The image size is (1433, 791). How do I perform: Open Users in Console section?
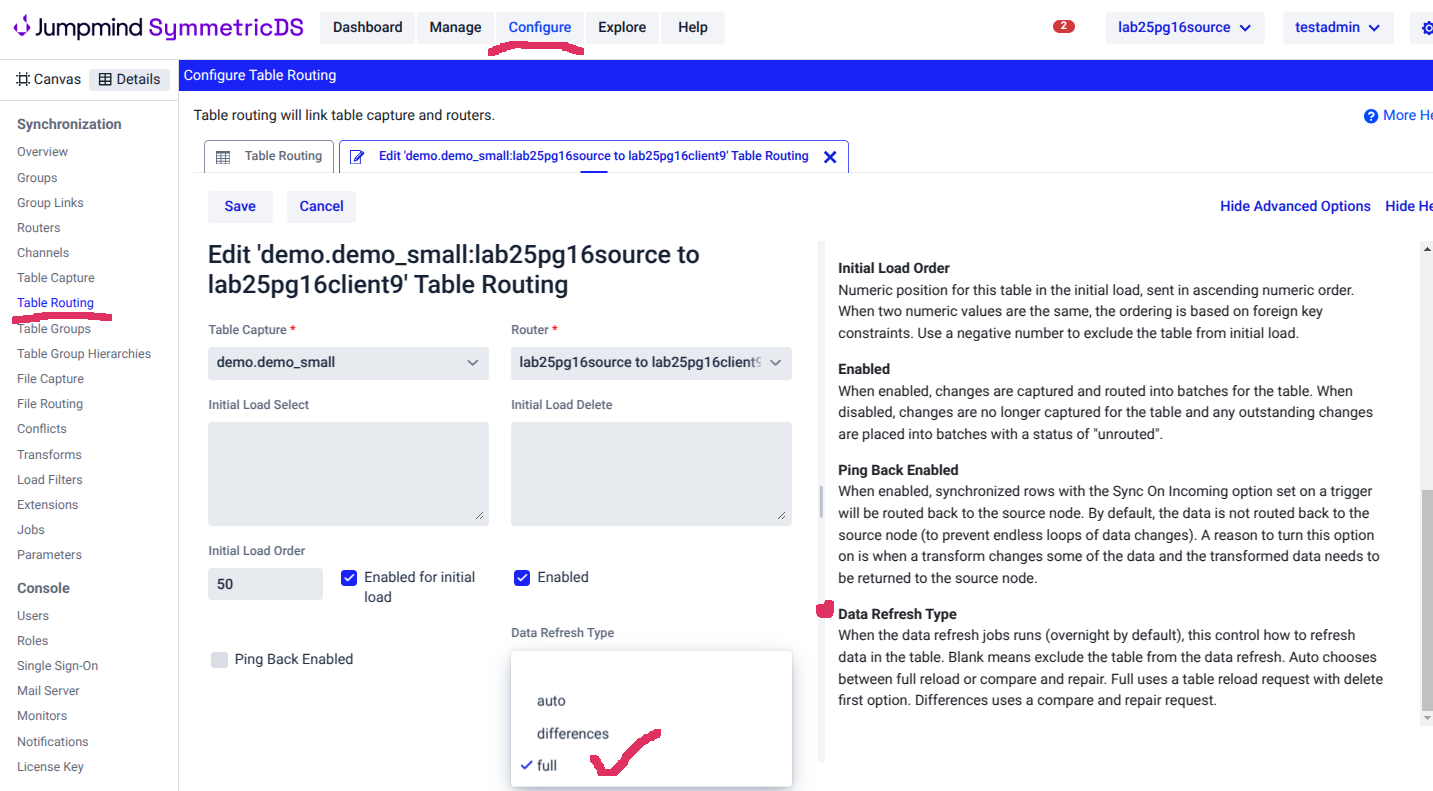[x=33, y=616]
